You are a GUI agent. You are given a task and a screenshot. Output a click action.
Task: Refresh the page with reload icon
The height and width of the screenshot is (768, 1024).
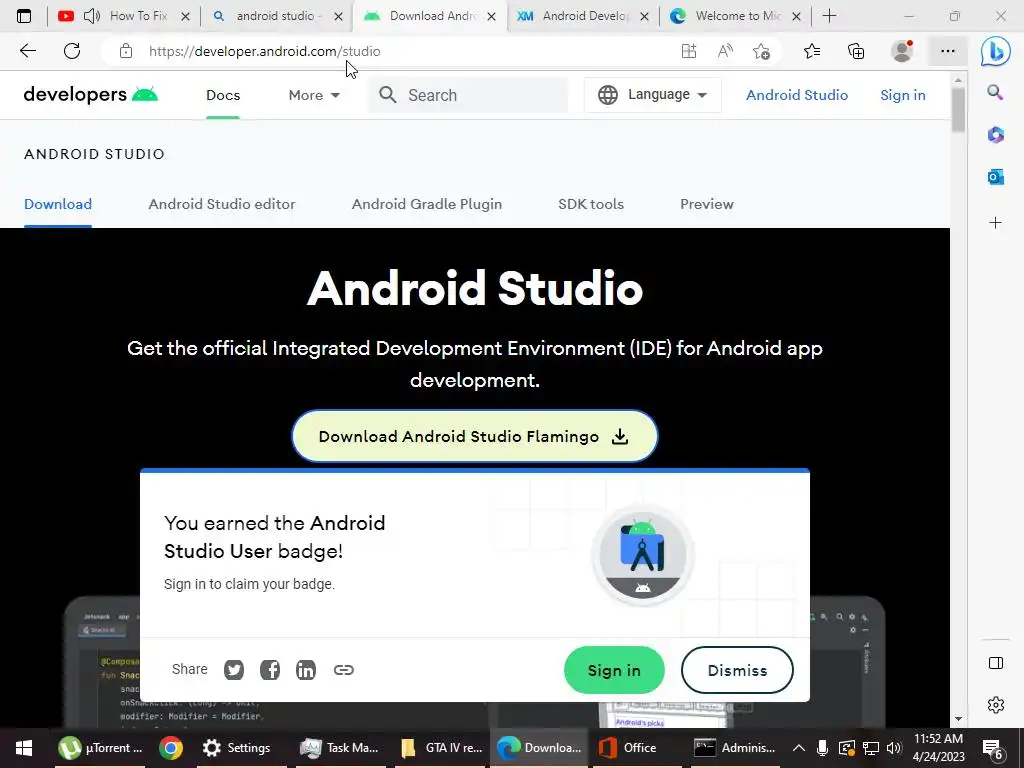(x=72, y=51)
